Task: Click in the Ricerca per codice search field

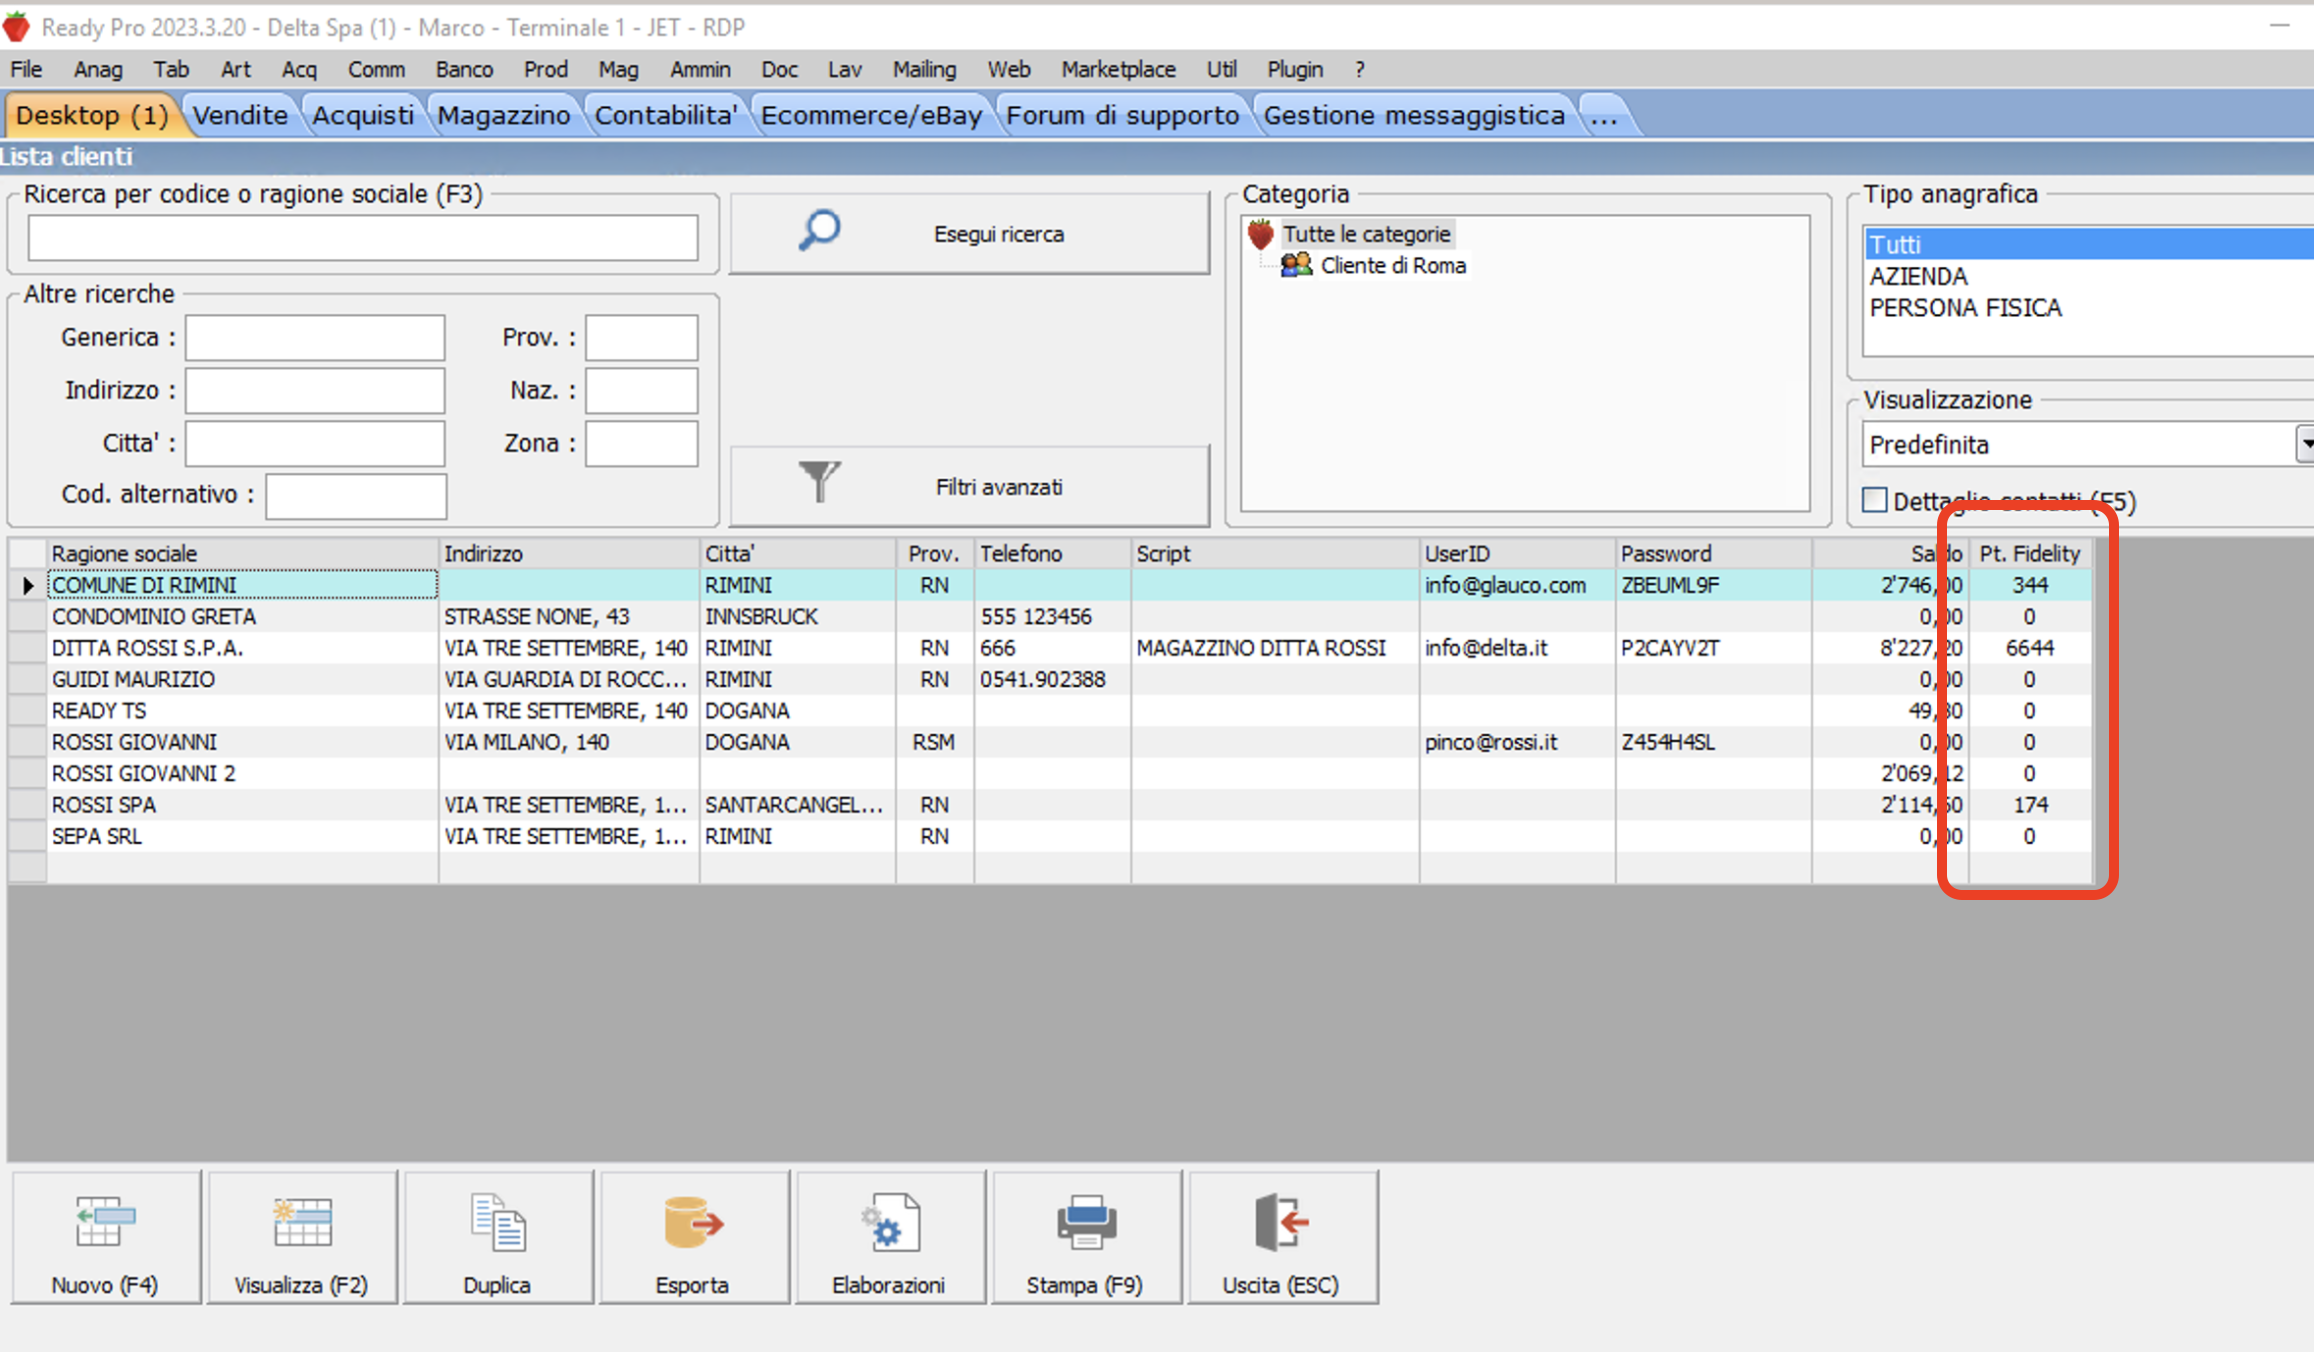Action: (x=363, y=238)
